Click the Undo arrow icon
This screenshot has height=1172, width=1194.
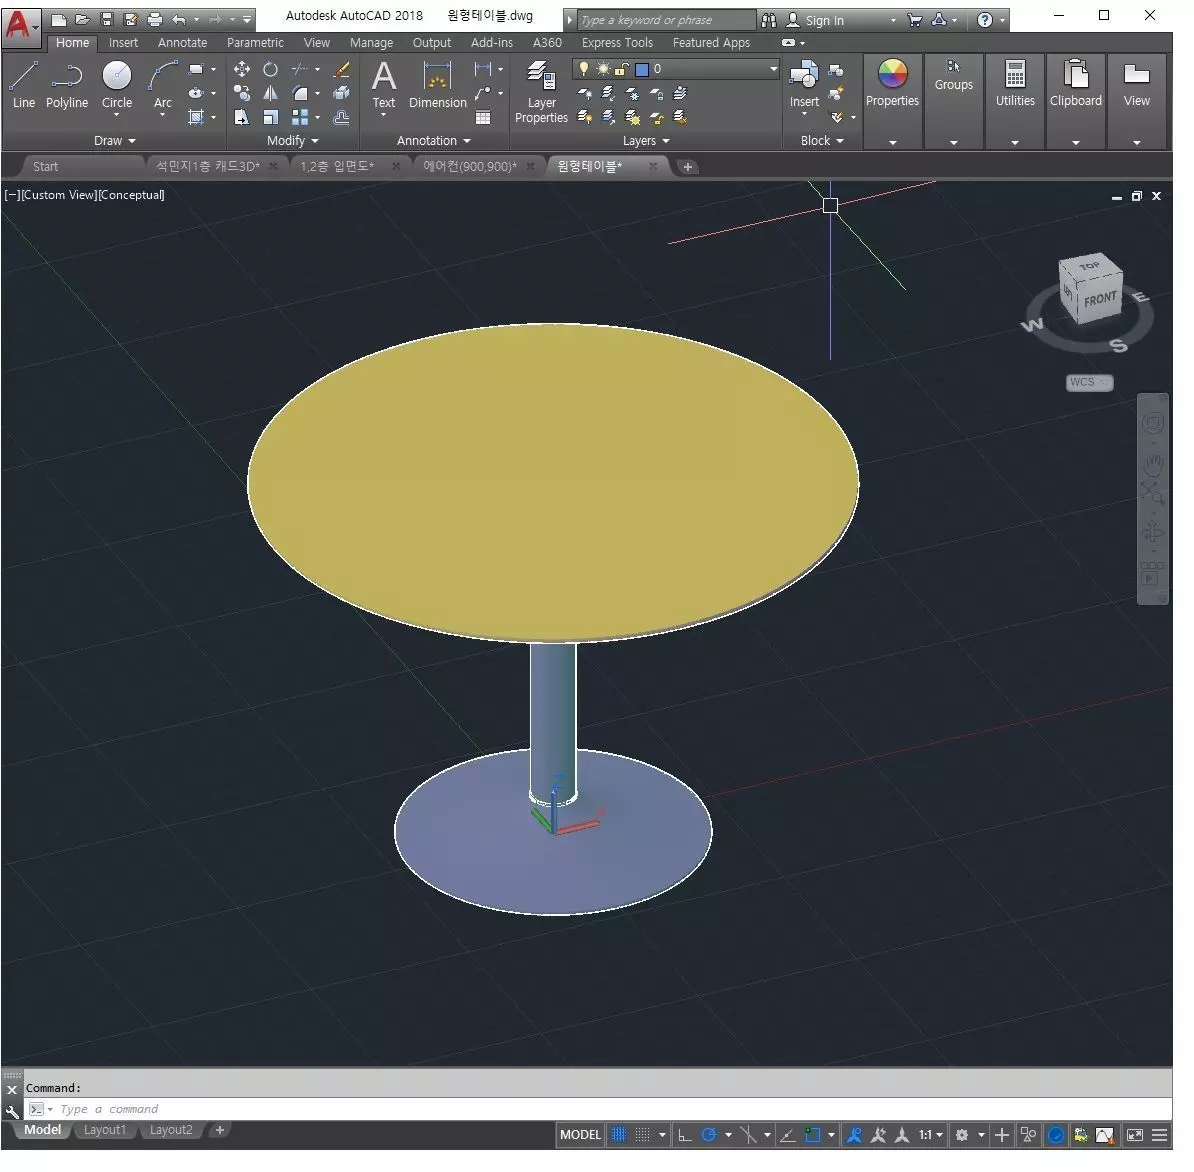click(179, 20)
